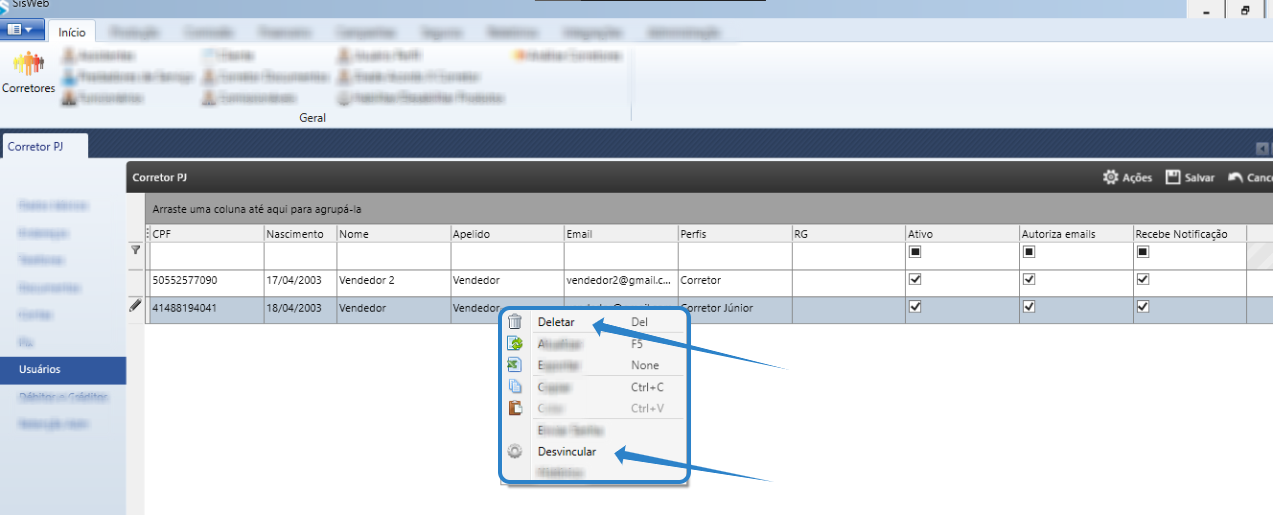The image size is (1273, 515).
Task: Switch to the Início ribbon tab
Action: click(72, 32)
